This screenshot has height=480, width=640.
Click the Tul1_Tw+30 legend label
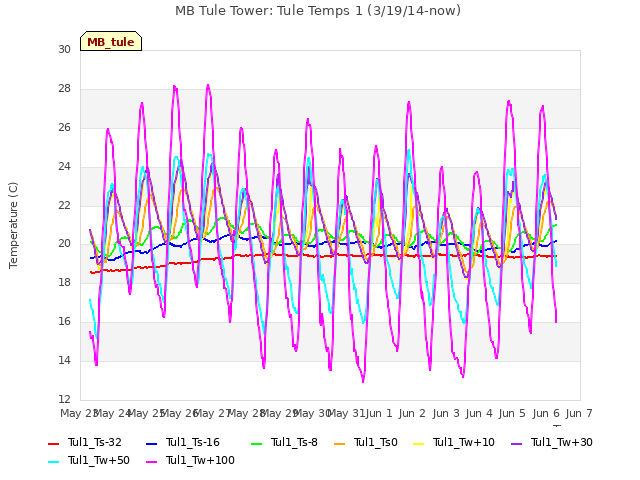(562, 442)
